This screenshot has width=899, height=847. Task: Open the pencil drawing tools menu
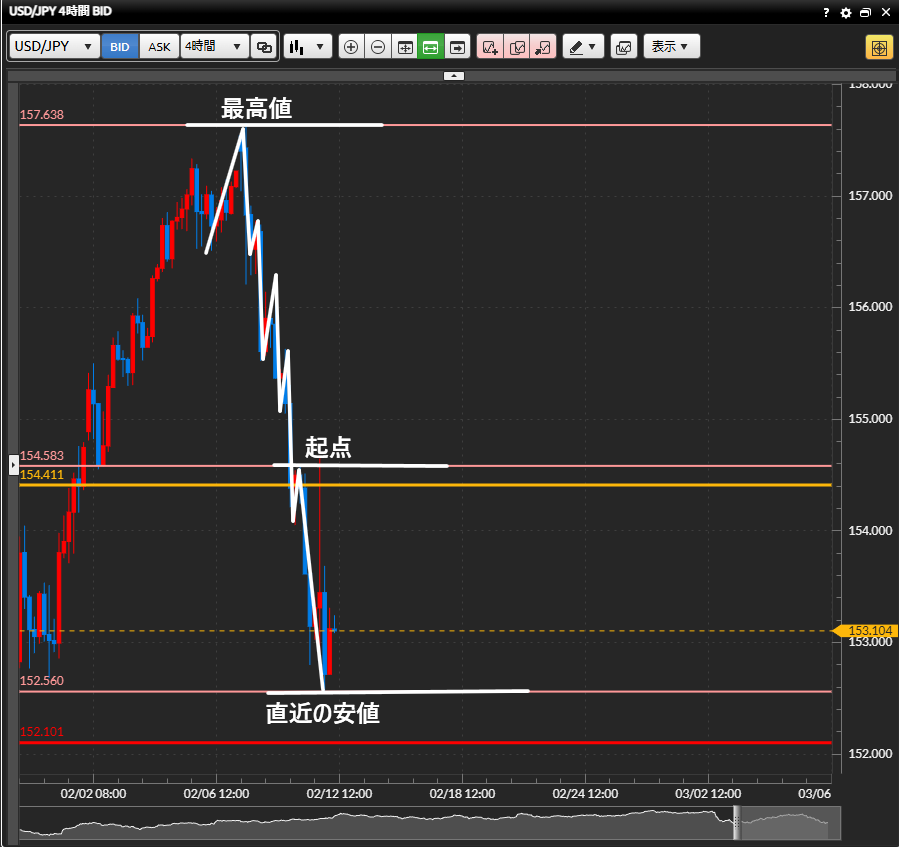click(x=583, y=47)
